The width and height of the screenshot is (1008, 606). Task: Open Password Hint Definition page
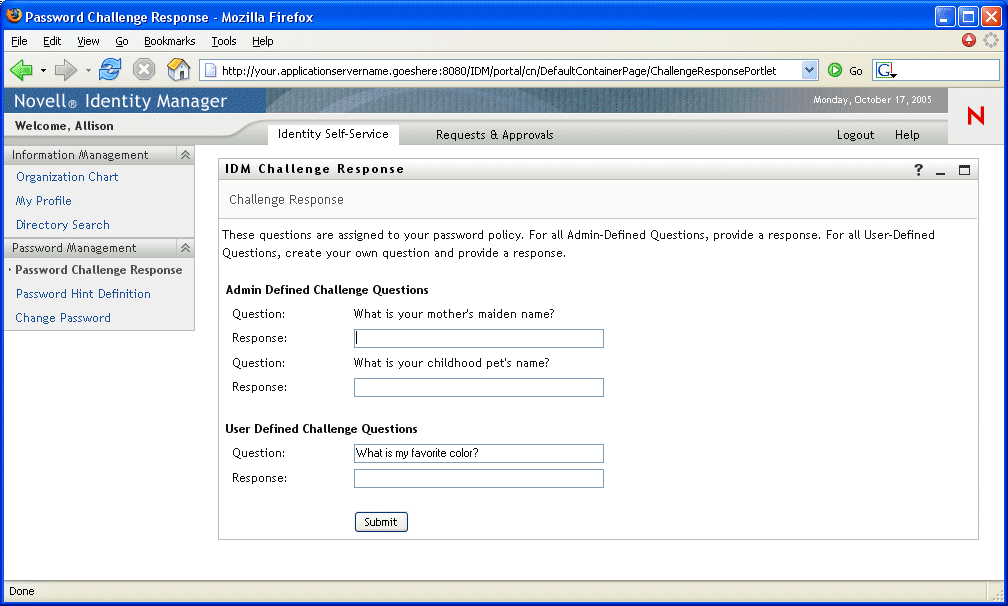83,294
